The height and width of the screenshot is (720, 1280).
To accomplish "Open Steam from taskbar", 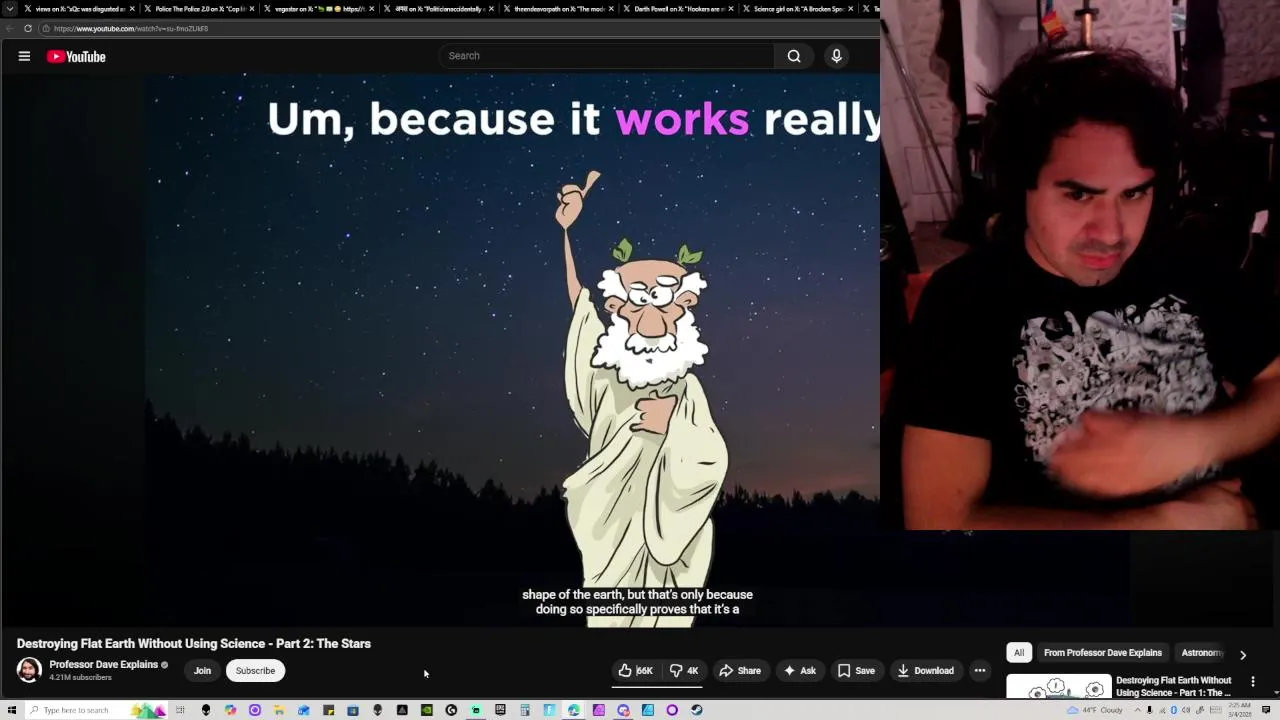I will (696, 710).
